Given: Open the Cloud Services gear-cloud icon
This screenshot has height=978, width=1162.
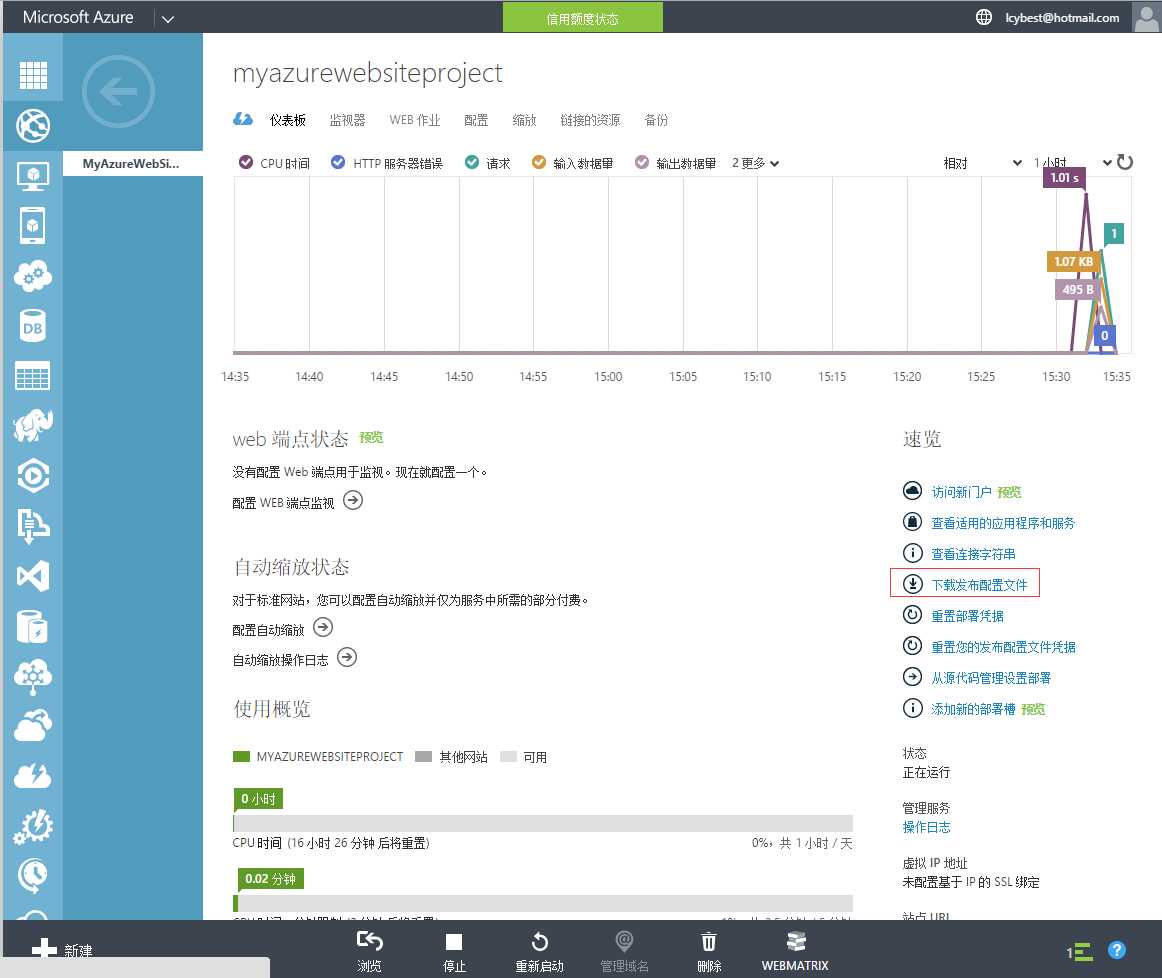Looking at the screenshot, I should click(33, 276).
